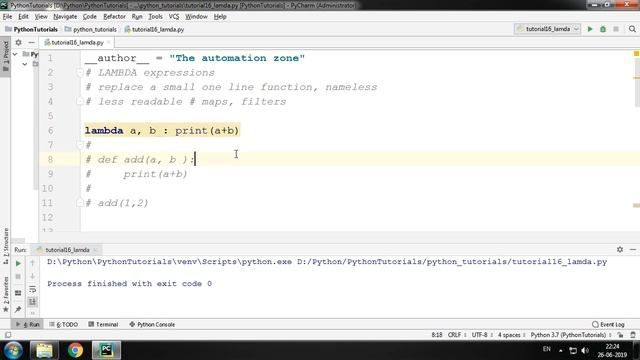
Task: Collapse the second project tree node
Action: (x=24, y=64)
